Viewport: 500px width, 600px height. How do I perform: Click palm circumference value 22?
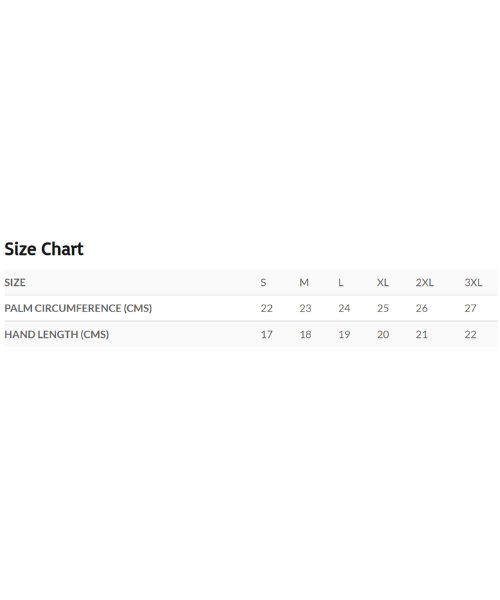(x=267, y=308)
